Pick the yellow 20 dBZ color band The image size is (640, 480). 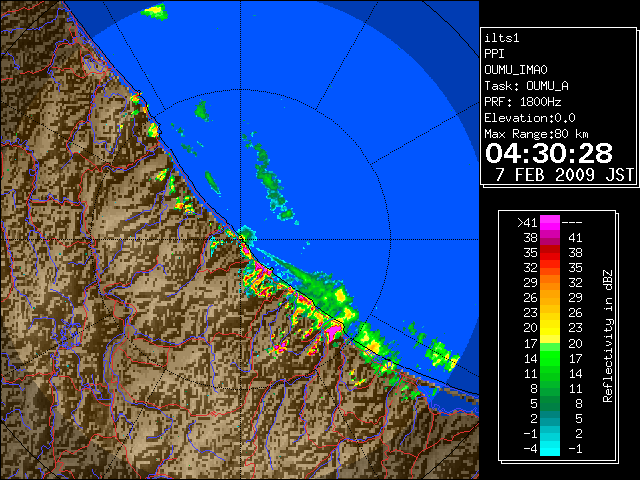click(550, 328)
